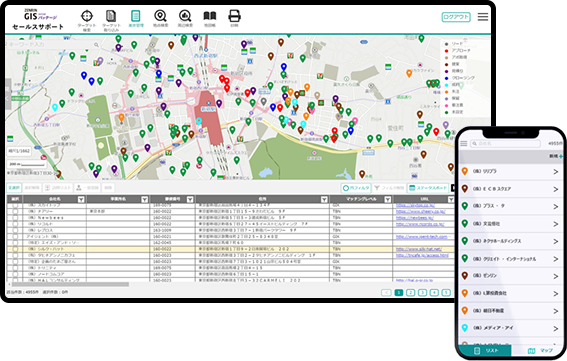Expand the ECBスクエア entry chevron on phone
Image resolution: width=567 pixels, height=361 pixels.
click(x=556, y=189)
